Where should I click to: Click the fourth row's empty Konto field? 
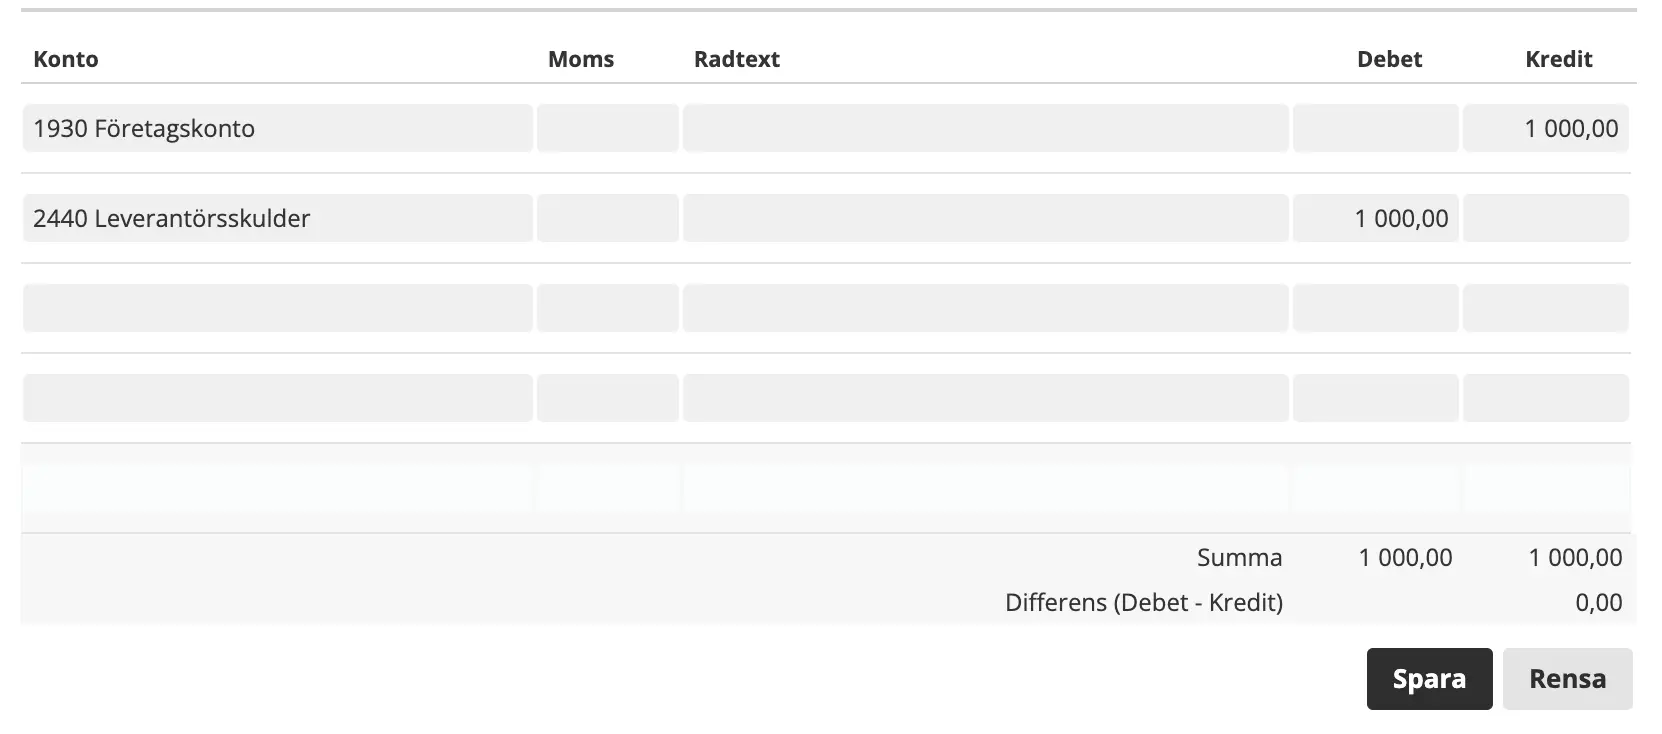[277, 398]
